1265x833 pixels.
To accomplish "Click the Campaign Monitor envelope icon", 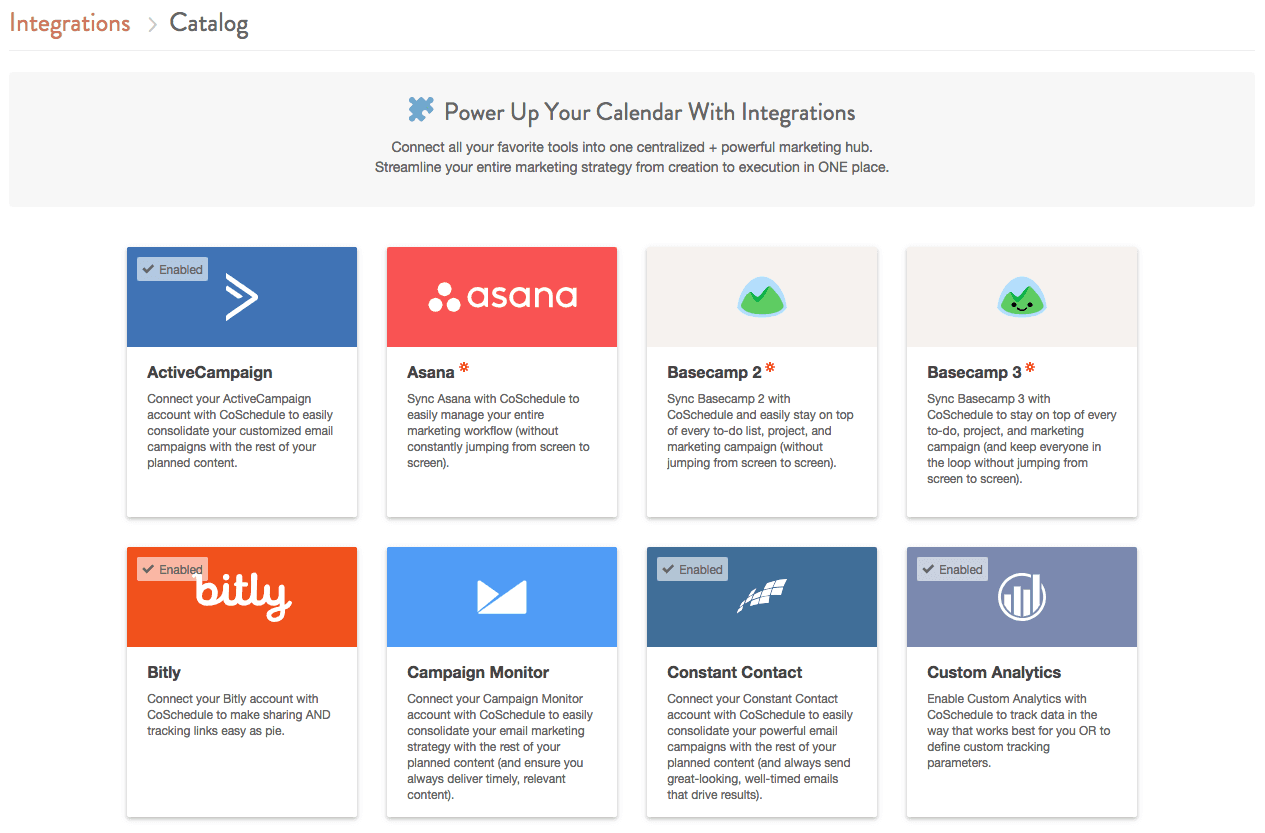I will coord(502,597).
